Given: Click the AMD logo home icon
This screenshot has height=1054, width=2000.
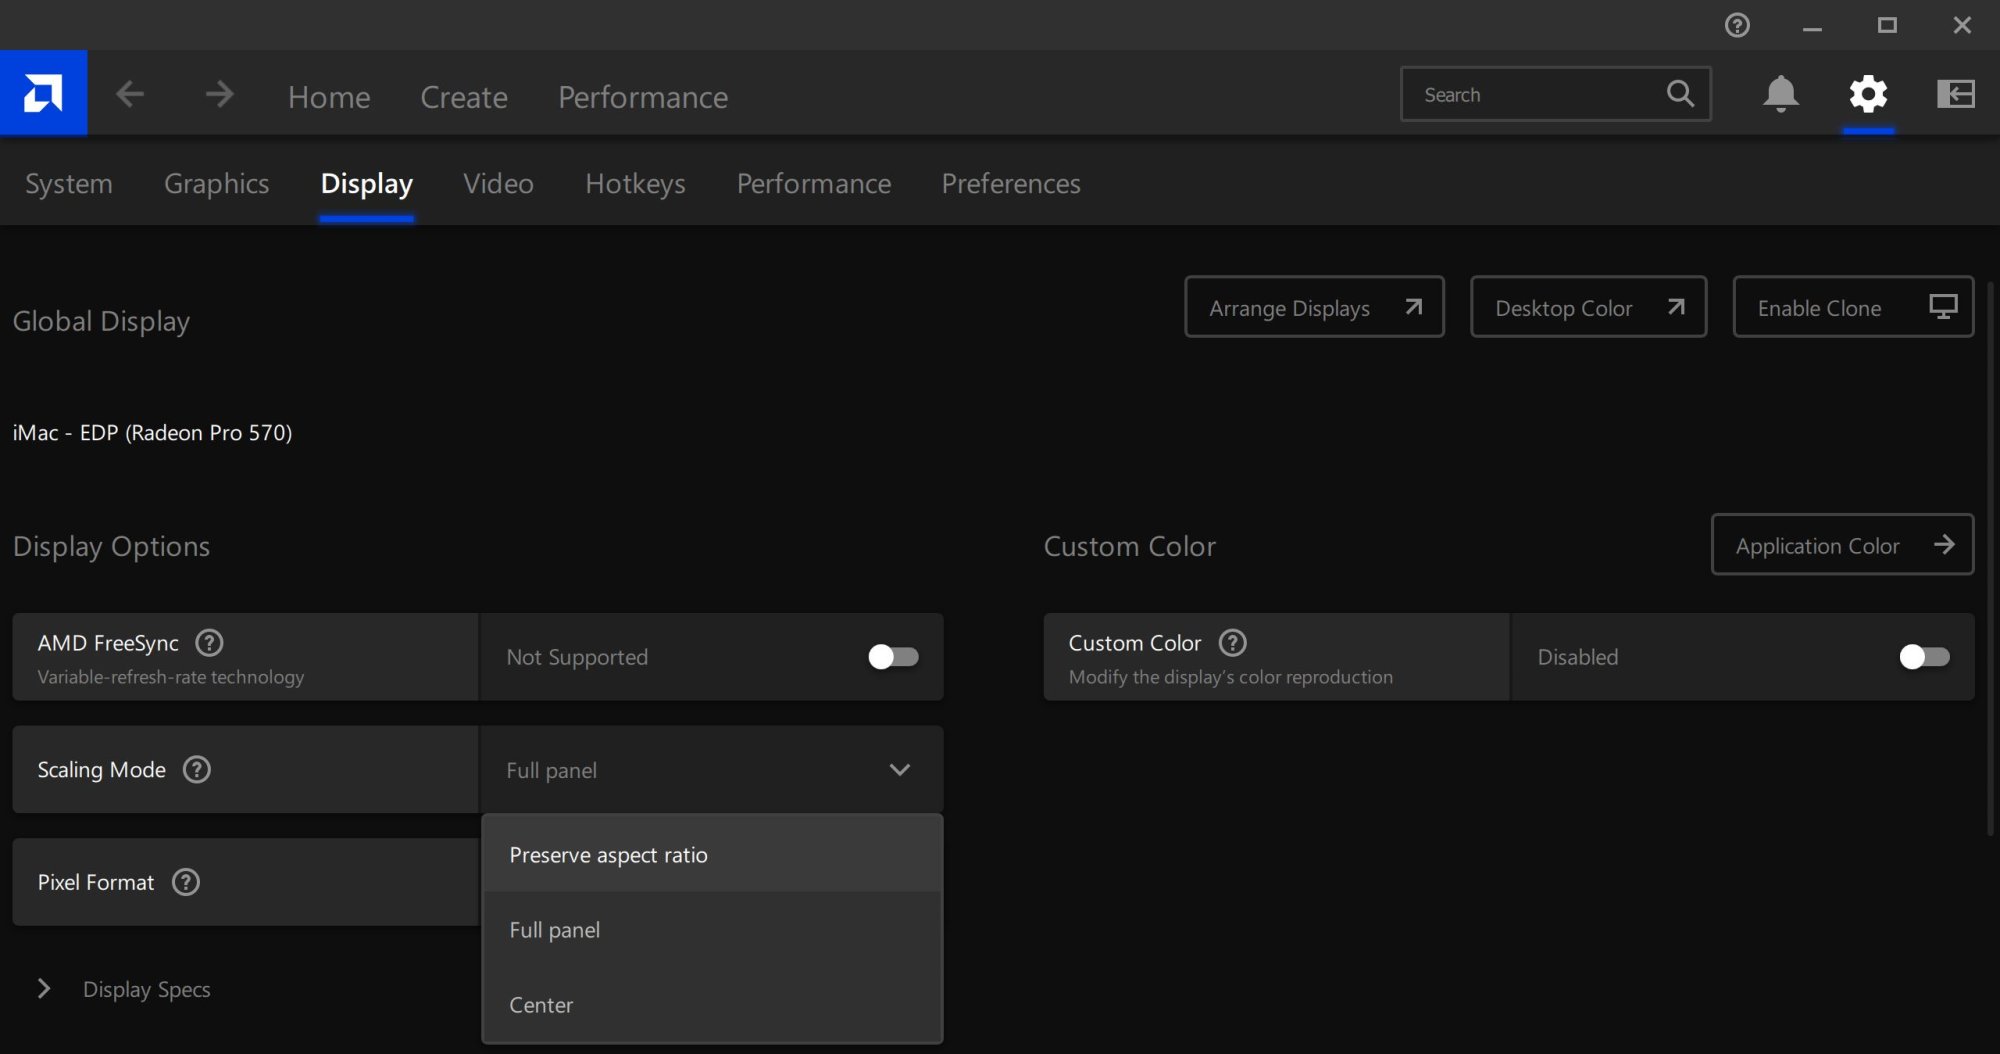Looking at the screenshot, I should 43,93.
